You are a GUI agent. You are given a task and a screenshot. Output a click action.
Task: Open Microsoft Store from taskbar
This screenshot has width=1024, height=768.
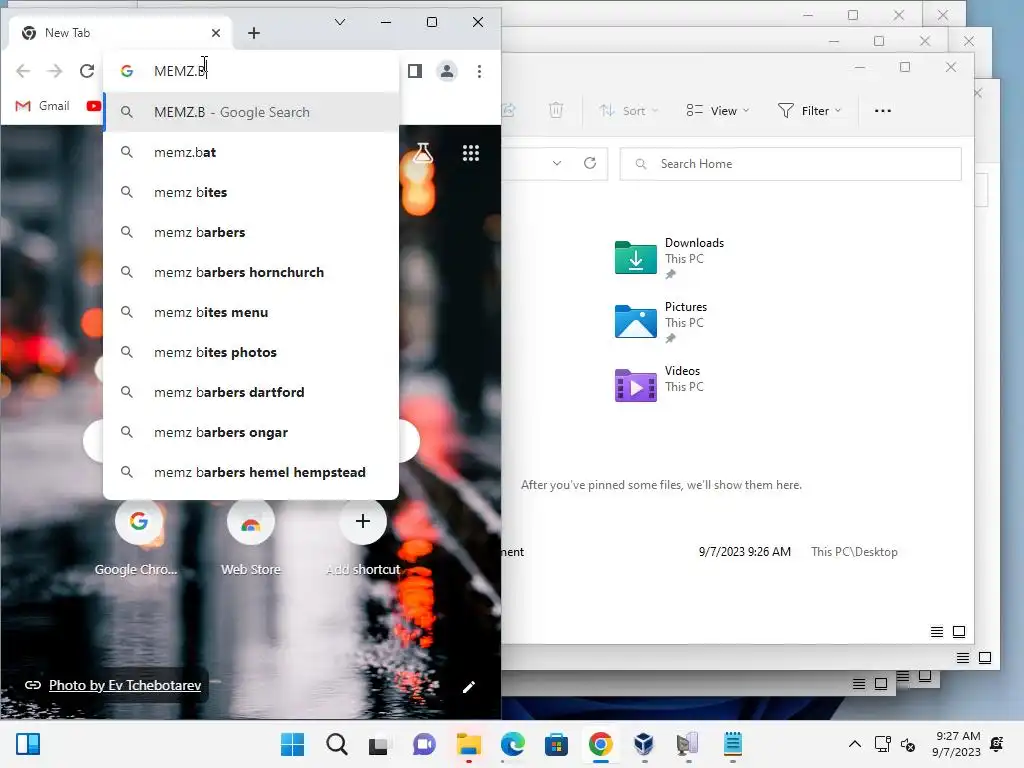(x=556, y=744)
